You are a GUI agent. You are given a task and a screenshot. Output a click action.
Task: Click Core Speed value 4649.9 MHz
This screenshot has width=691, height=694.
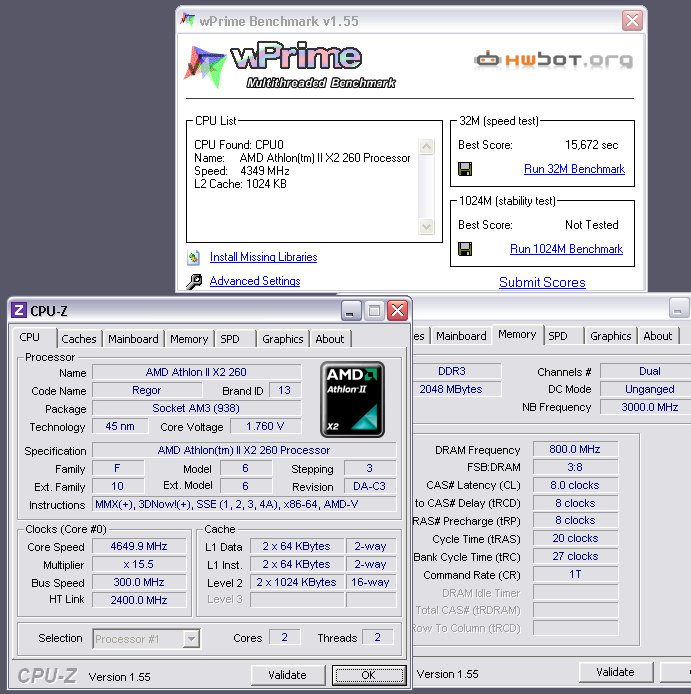139,546
